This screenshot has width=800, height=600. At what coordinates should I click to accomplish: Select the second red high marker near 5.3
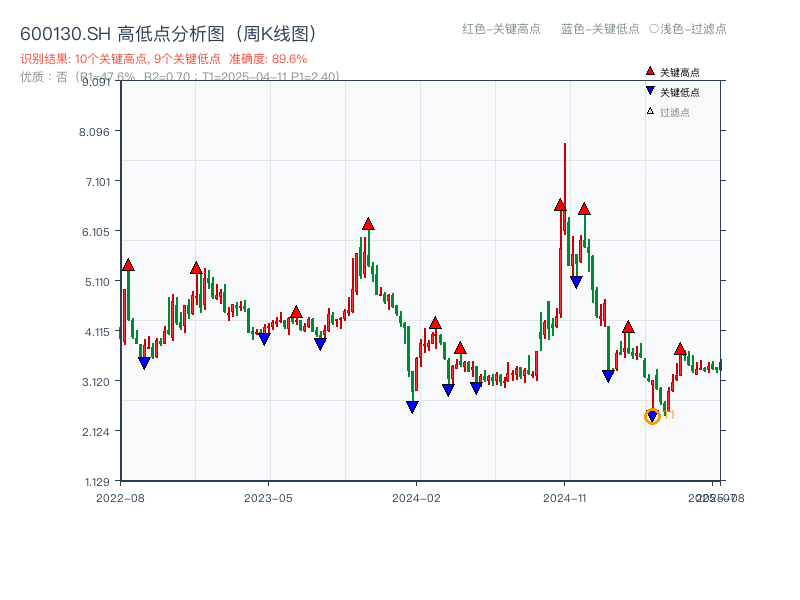pos(196,268)
